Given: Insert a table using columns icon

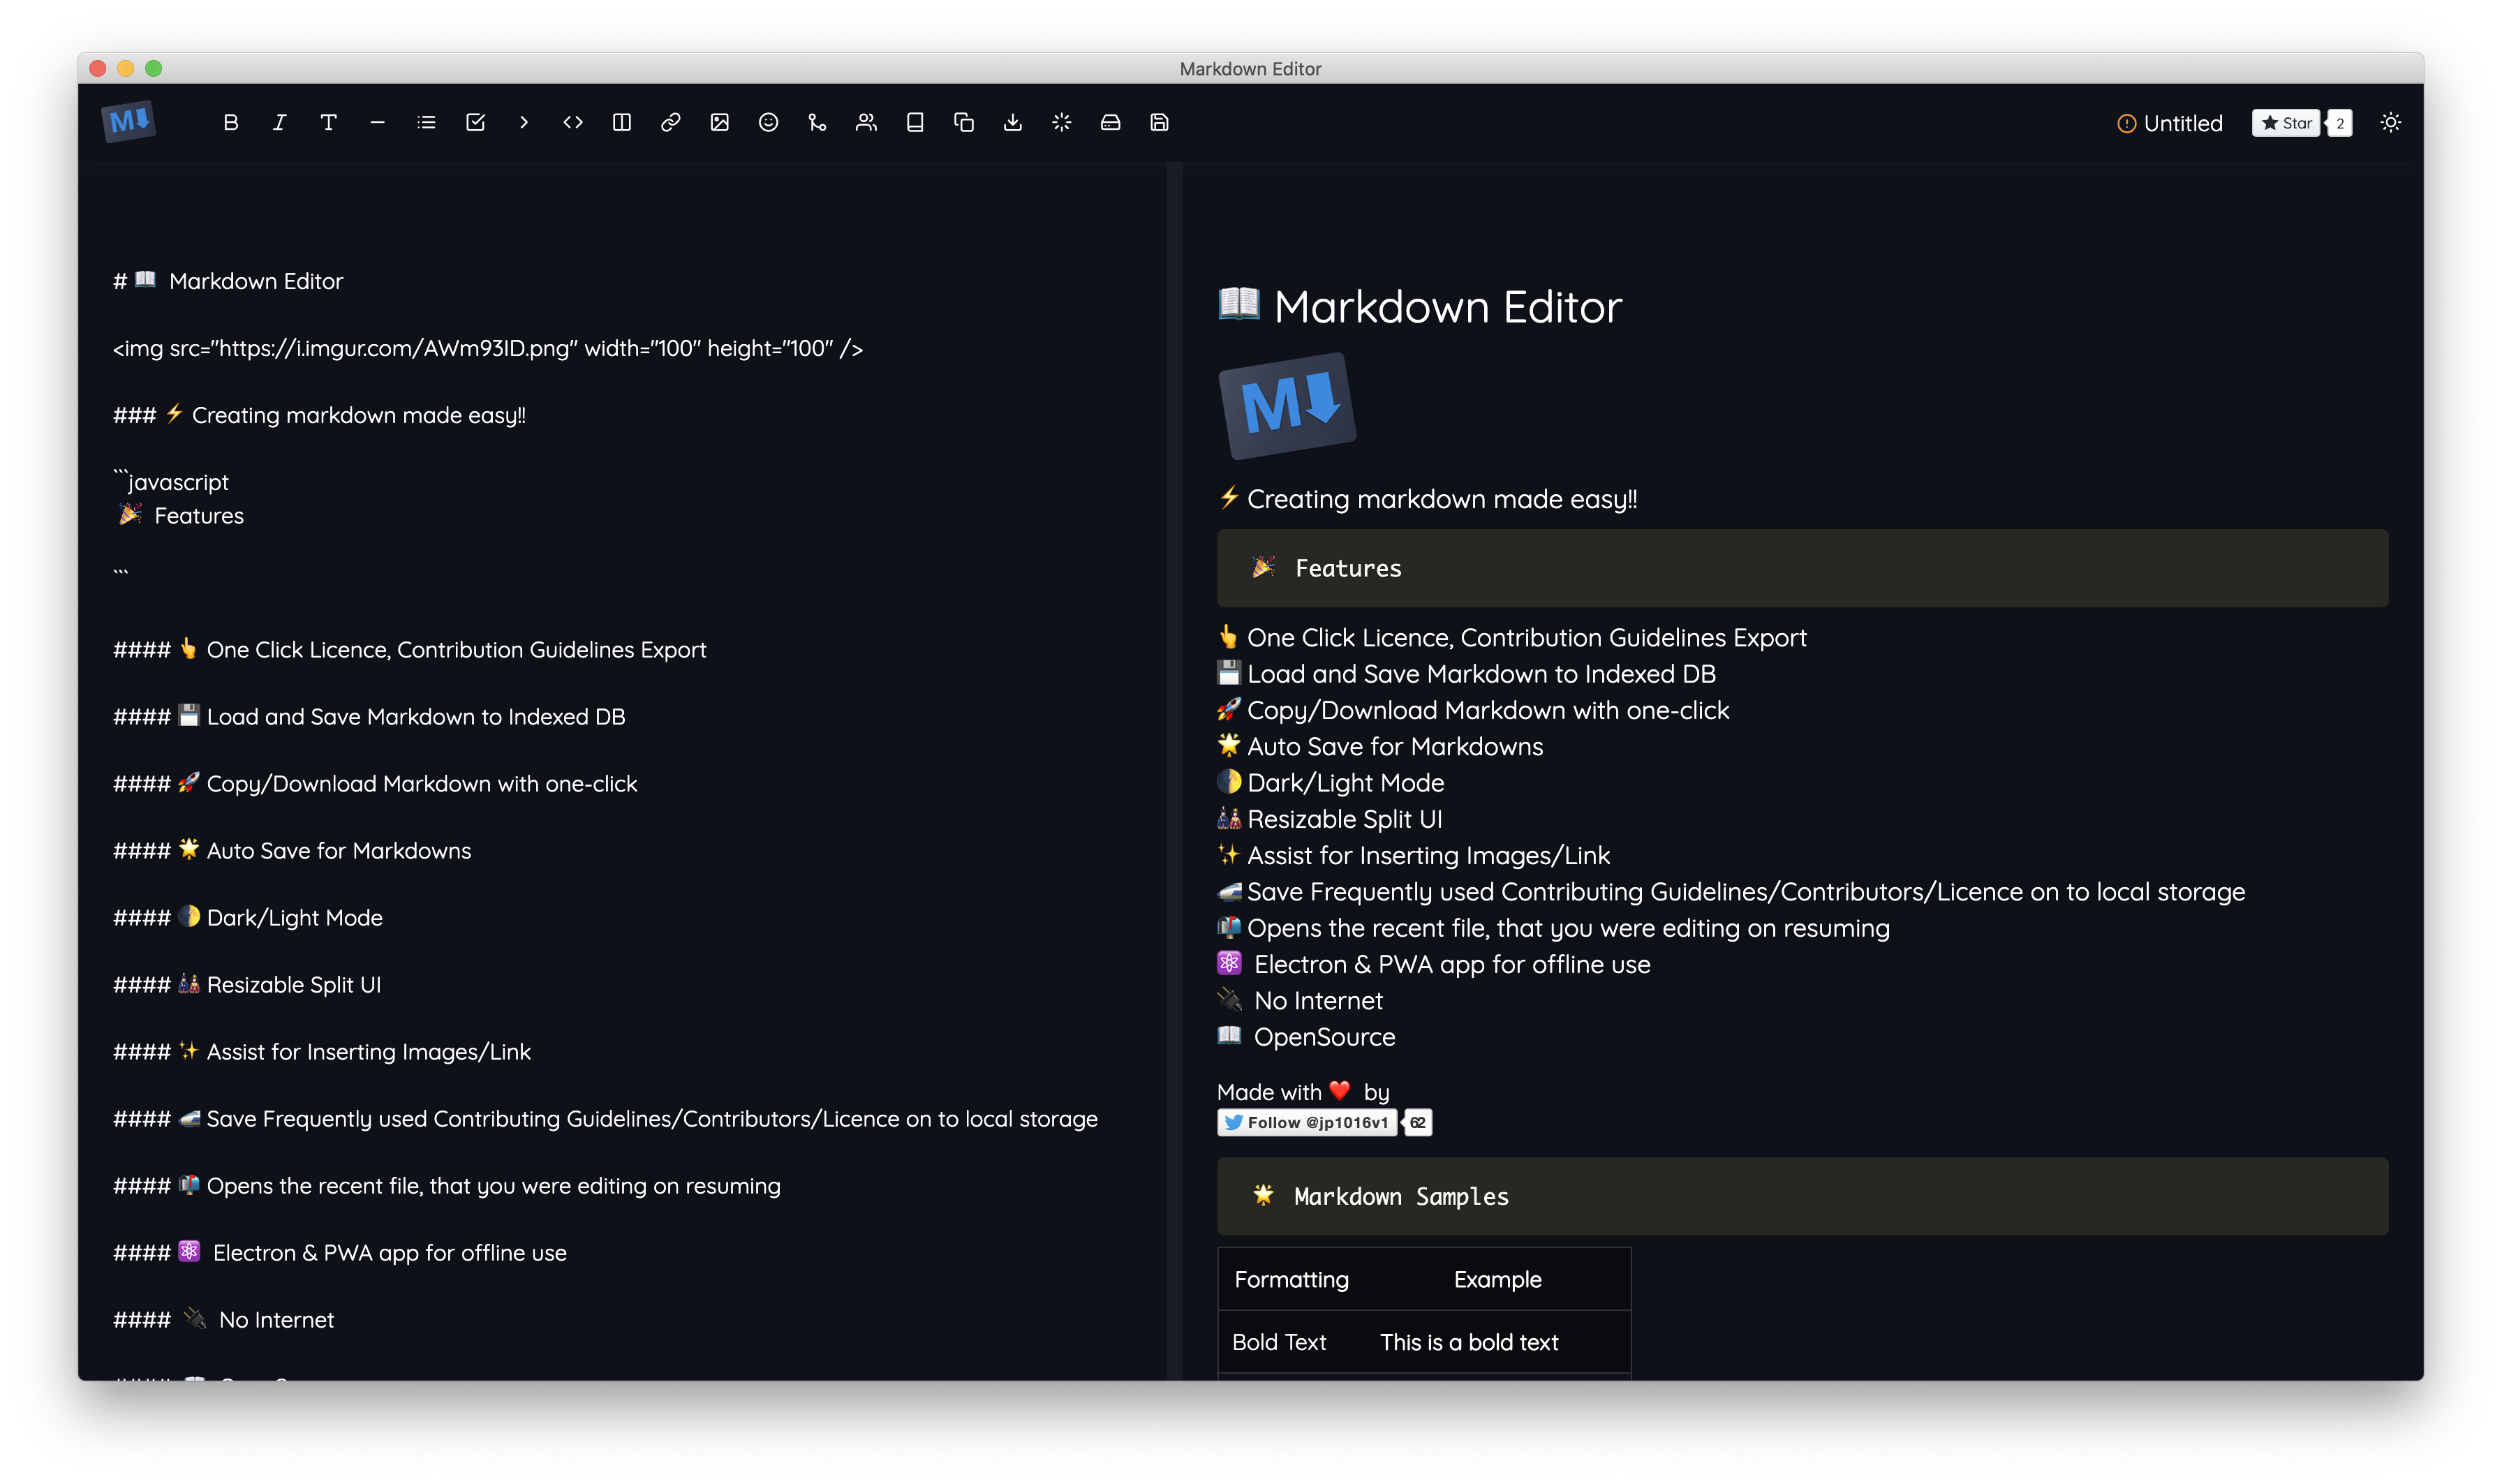Looking at the screenshot, I should [621, 122].
